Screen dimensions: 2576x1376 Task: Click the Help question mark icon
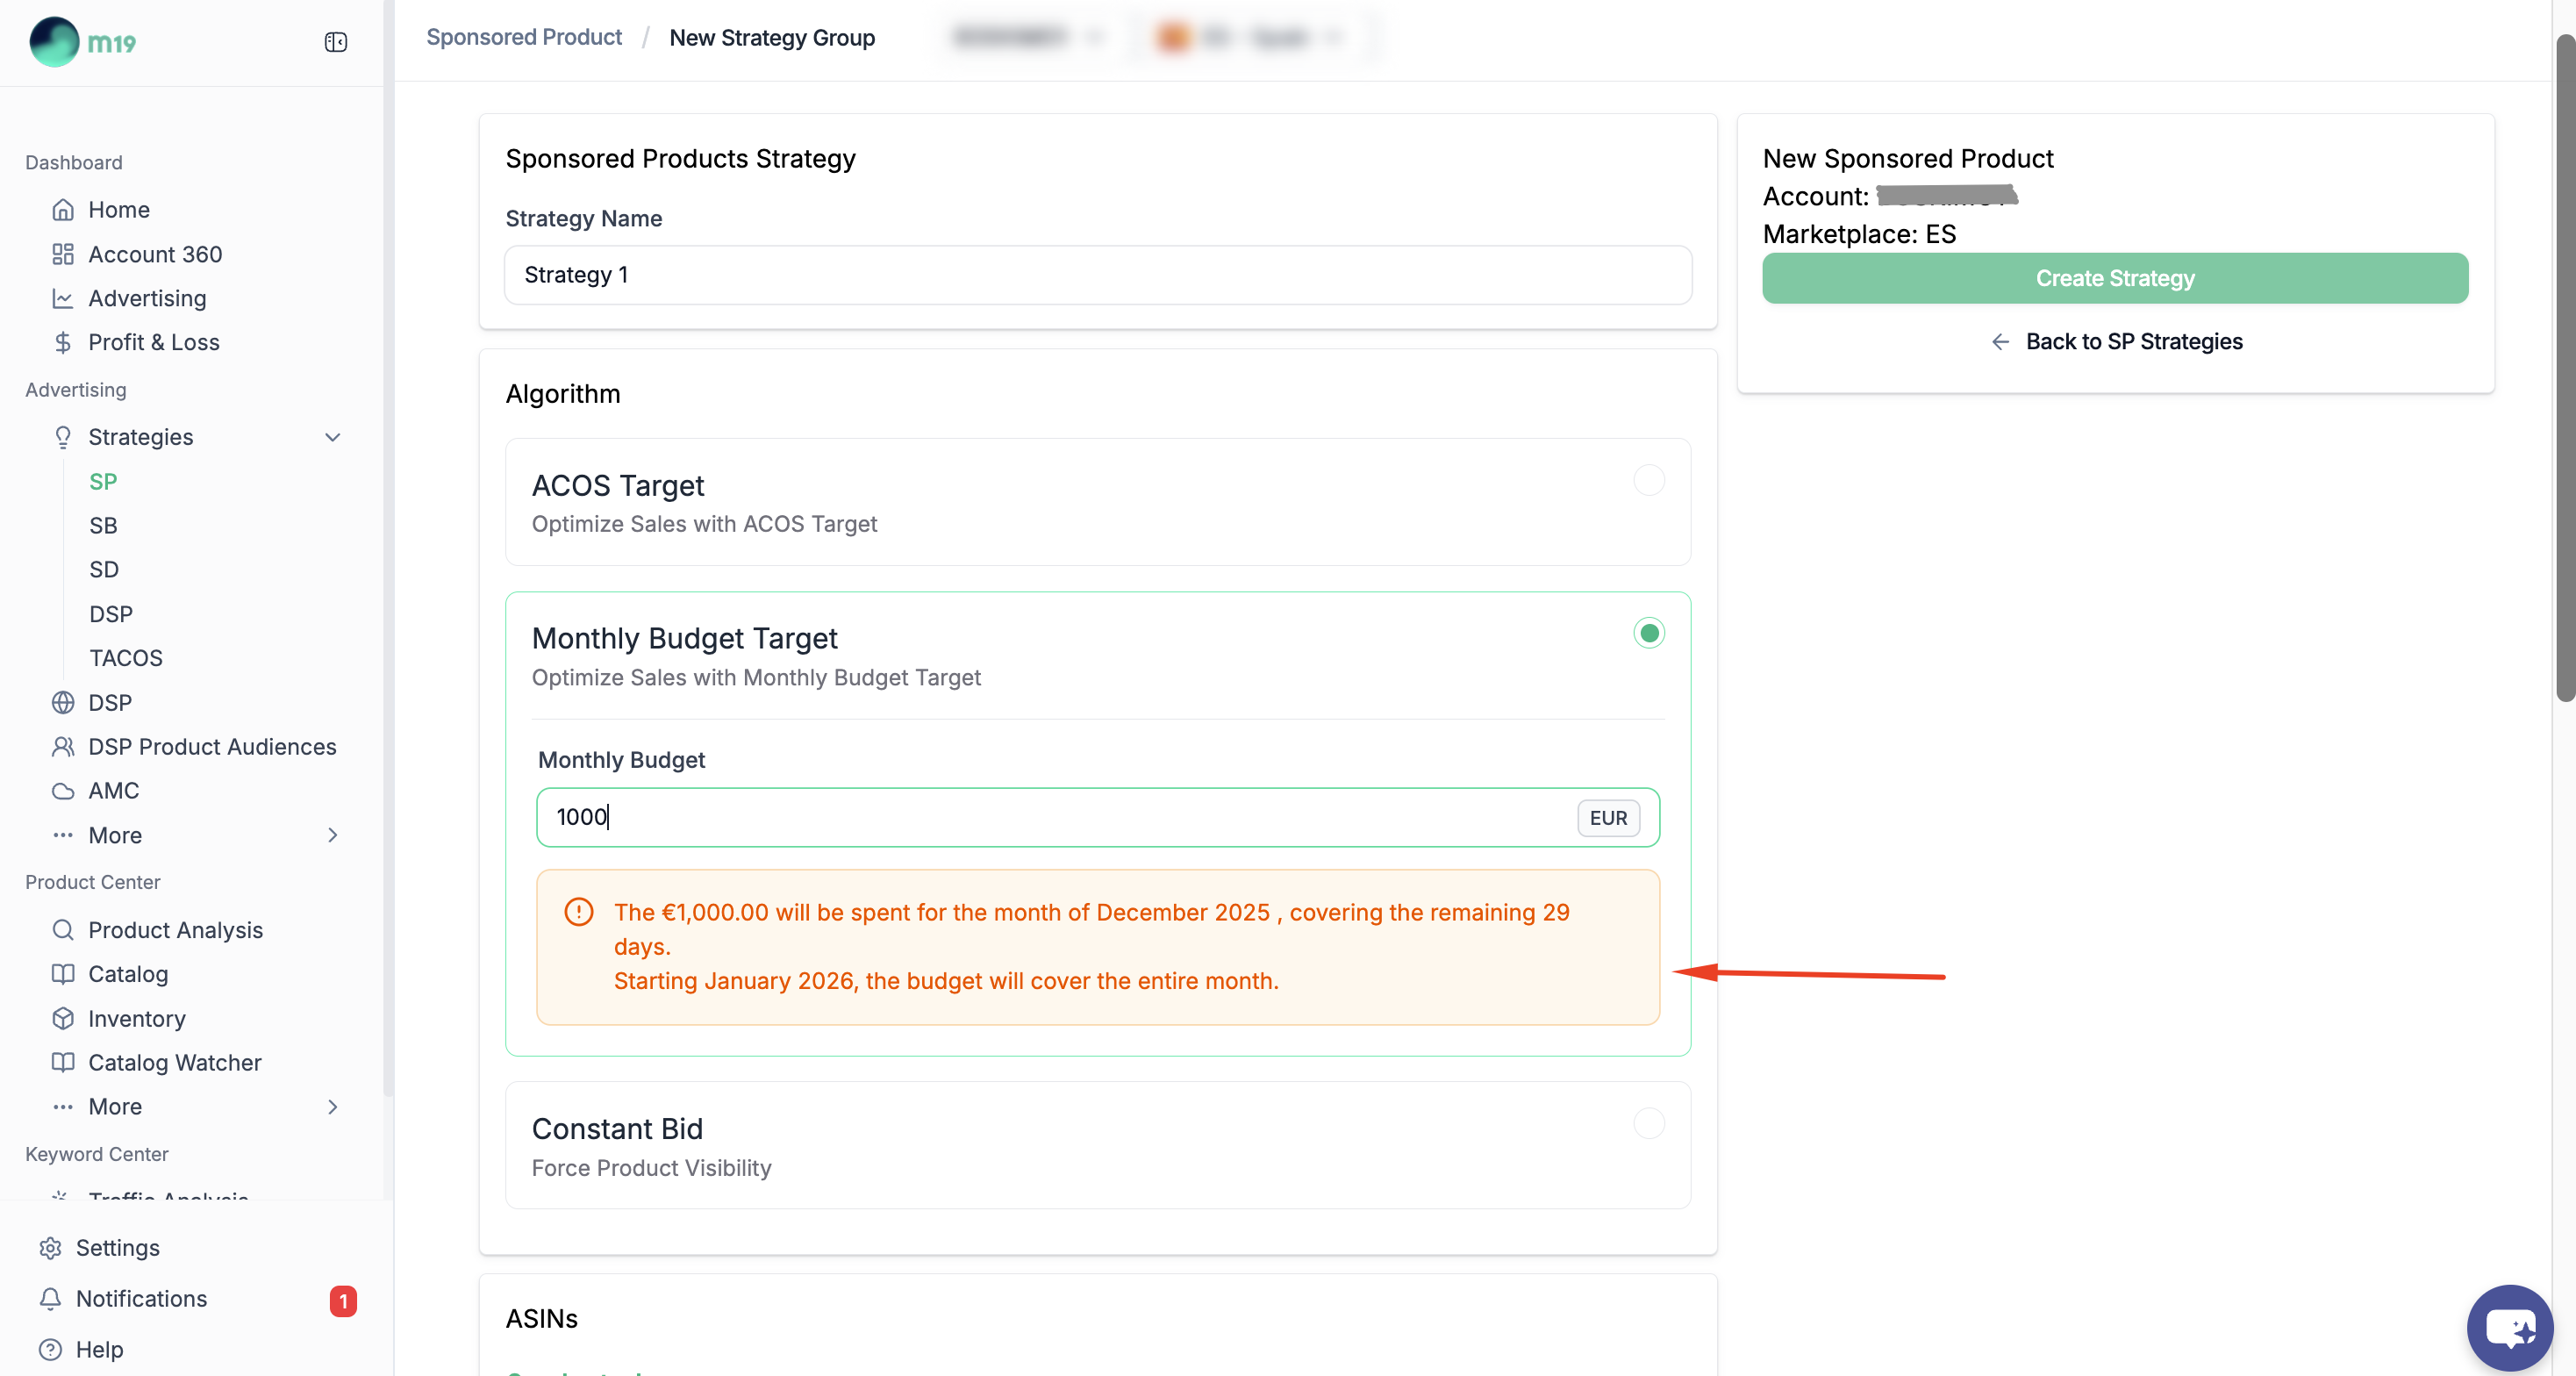click(x=50, y=1349)
